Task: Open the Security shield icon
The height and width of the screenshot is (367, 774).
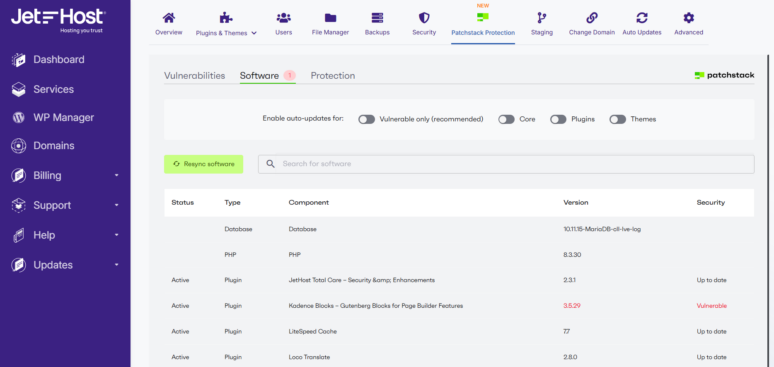Action: 424,18
